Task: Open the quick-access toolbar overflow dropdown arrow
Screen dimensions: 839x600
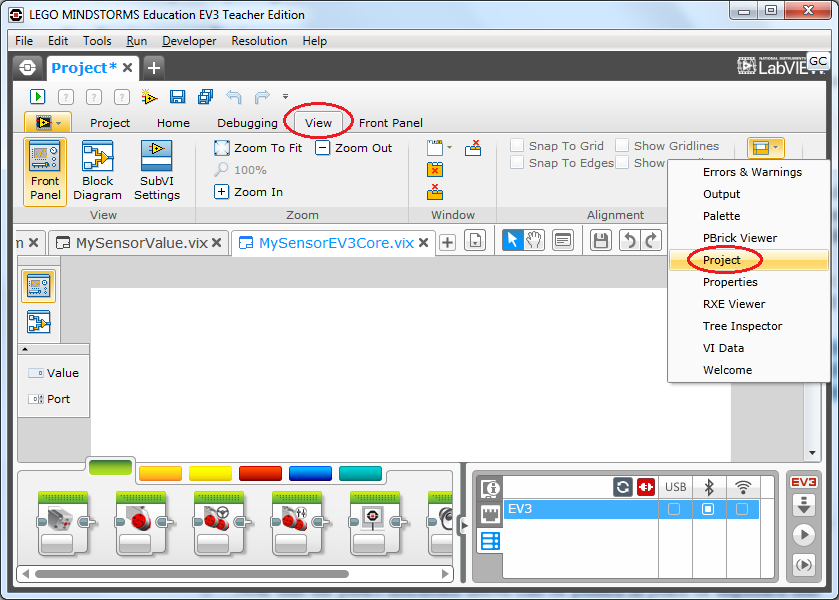Action: tap(285, 97)
